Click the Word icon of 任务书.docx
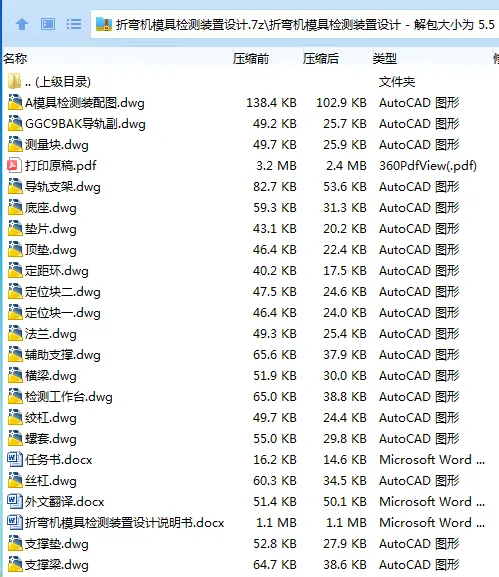This screenshot has height=577, width=499. tap(15, 459)
